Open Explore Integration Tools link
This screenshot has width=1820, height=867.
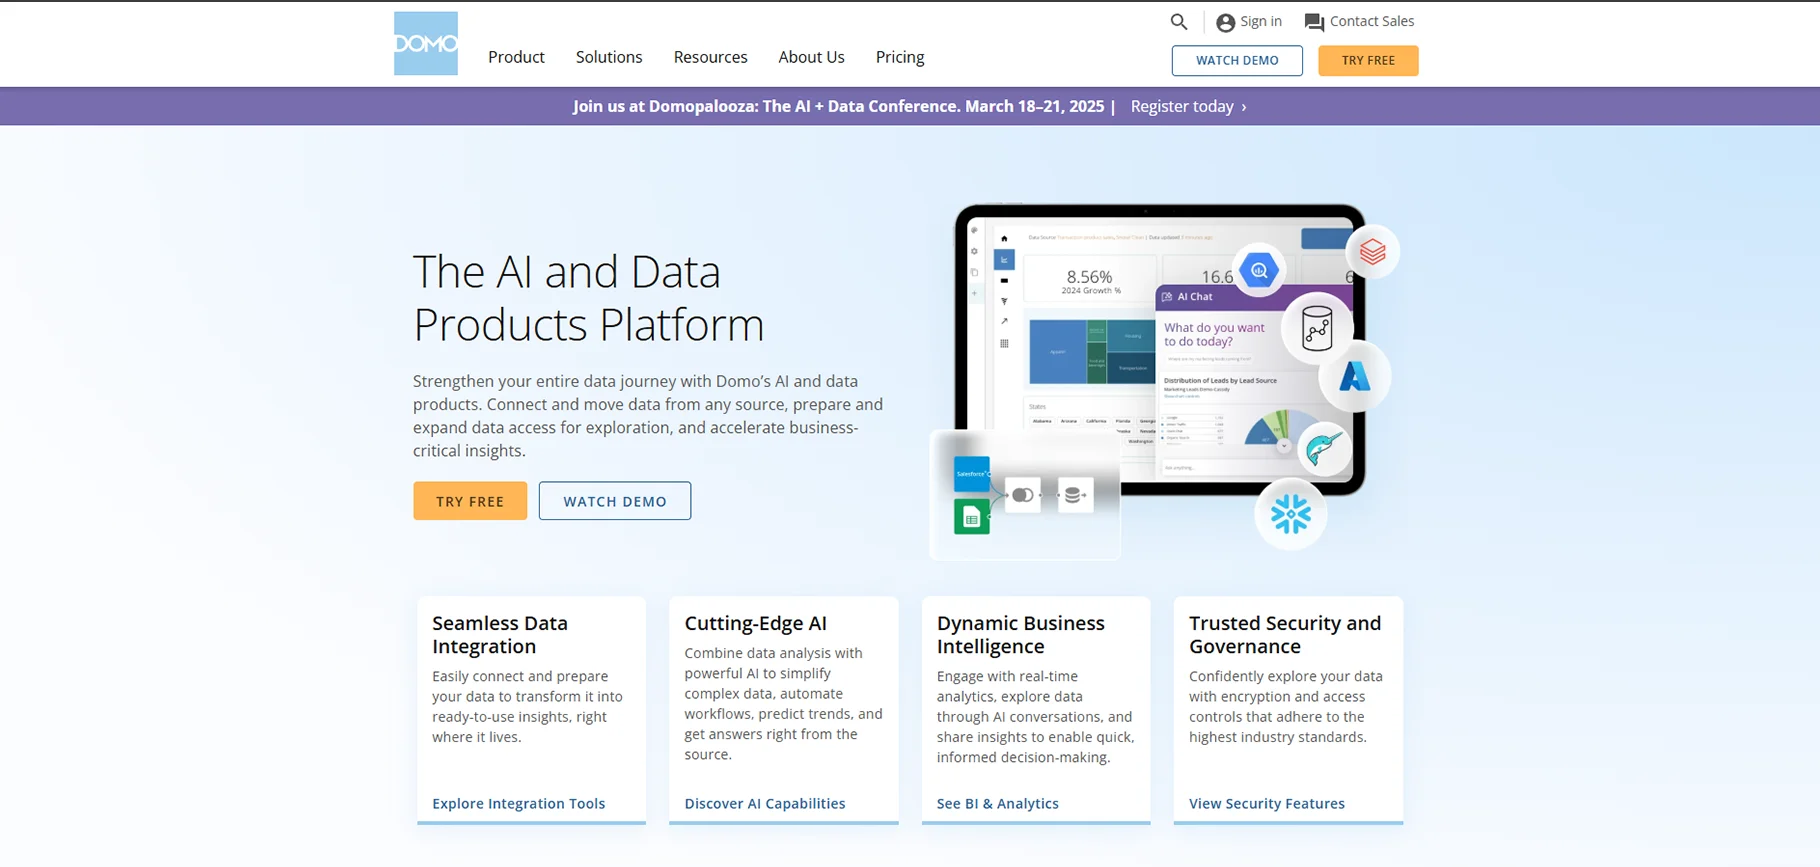point(519,803)
